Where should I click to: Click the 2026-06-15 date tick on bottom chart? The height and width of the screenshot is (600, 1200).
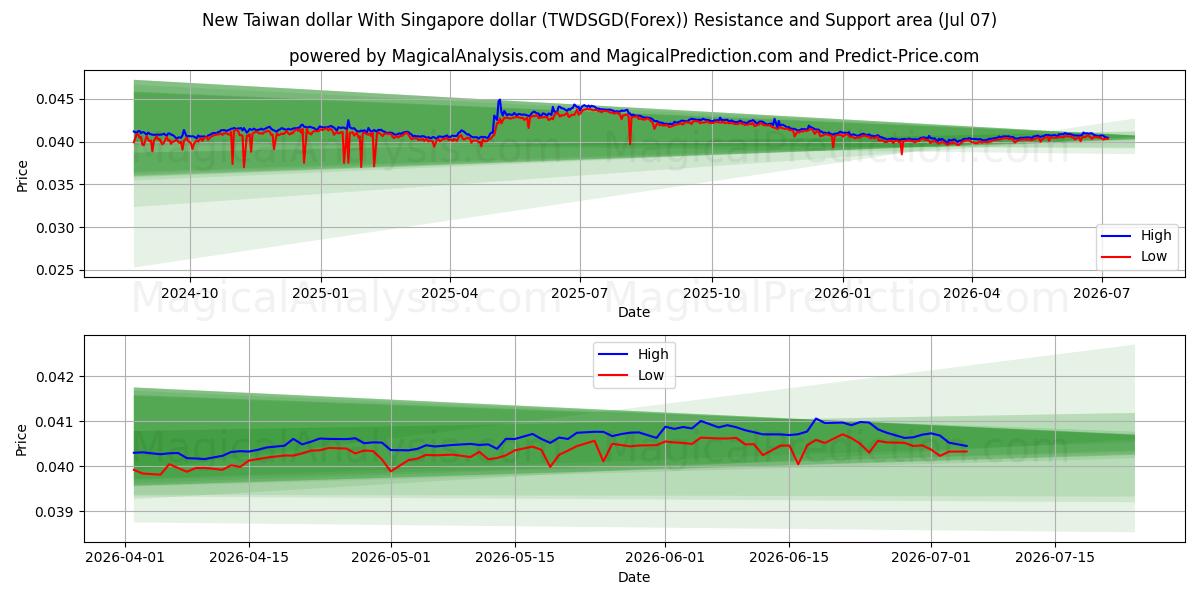point(789,558)
